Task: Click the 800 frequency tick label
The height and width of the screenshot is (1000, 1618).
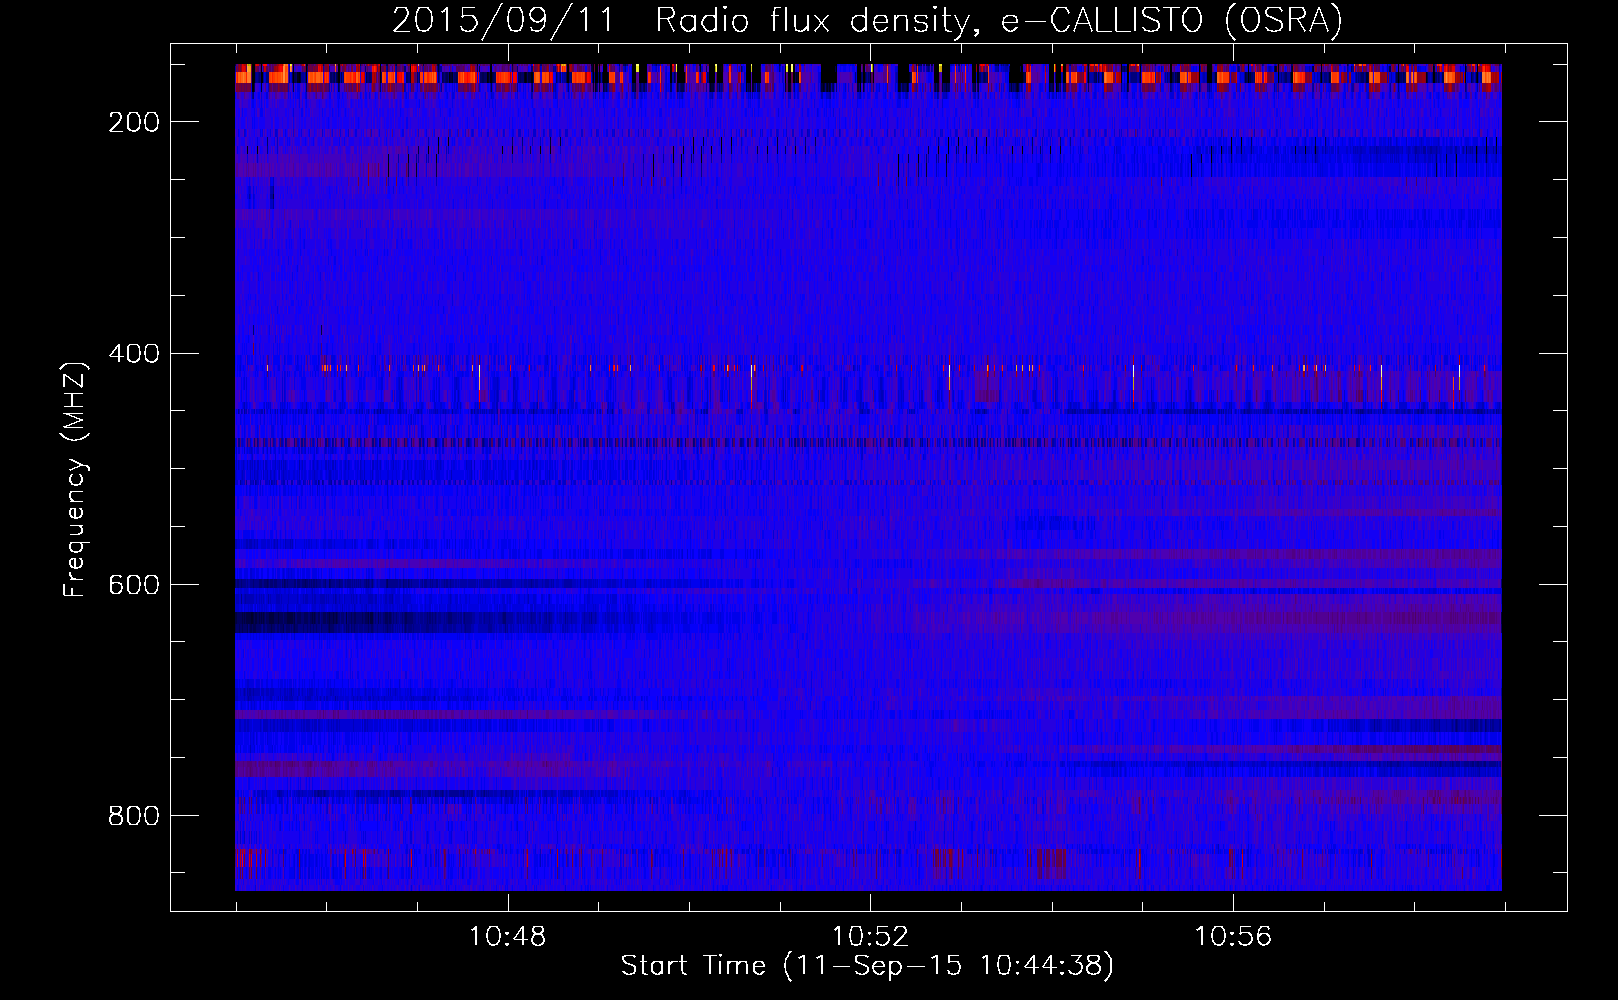Action: pos(134,816)
